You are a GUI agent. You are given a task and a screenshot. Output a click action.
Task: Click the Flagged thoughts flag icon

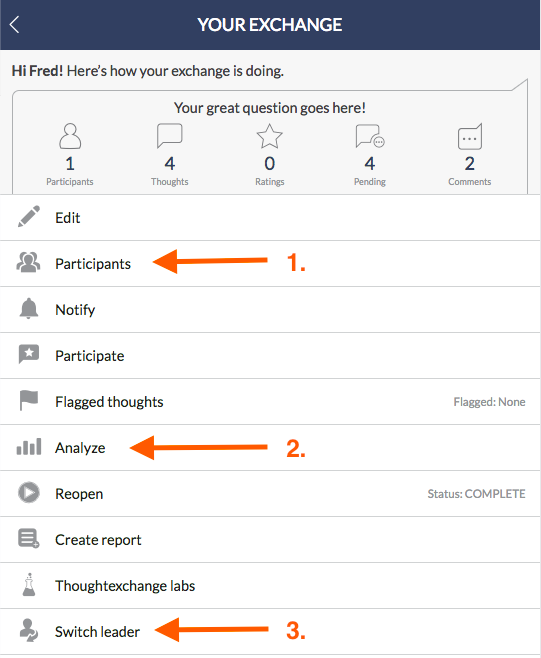pos(29,400)
